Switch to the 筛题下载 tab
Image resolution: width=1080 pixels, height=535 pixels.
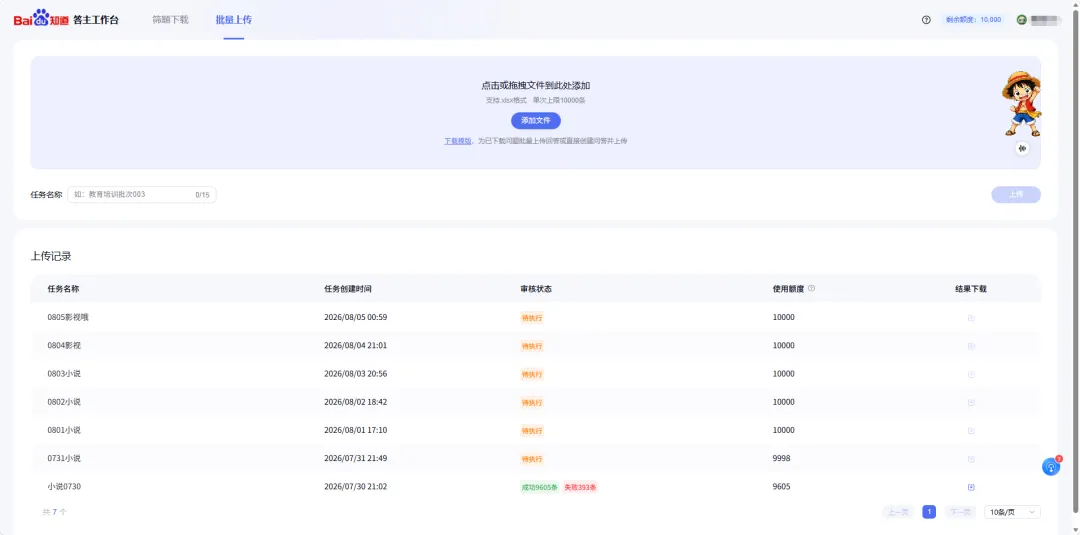[x=170, y=20]
